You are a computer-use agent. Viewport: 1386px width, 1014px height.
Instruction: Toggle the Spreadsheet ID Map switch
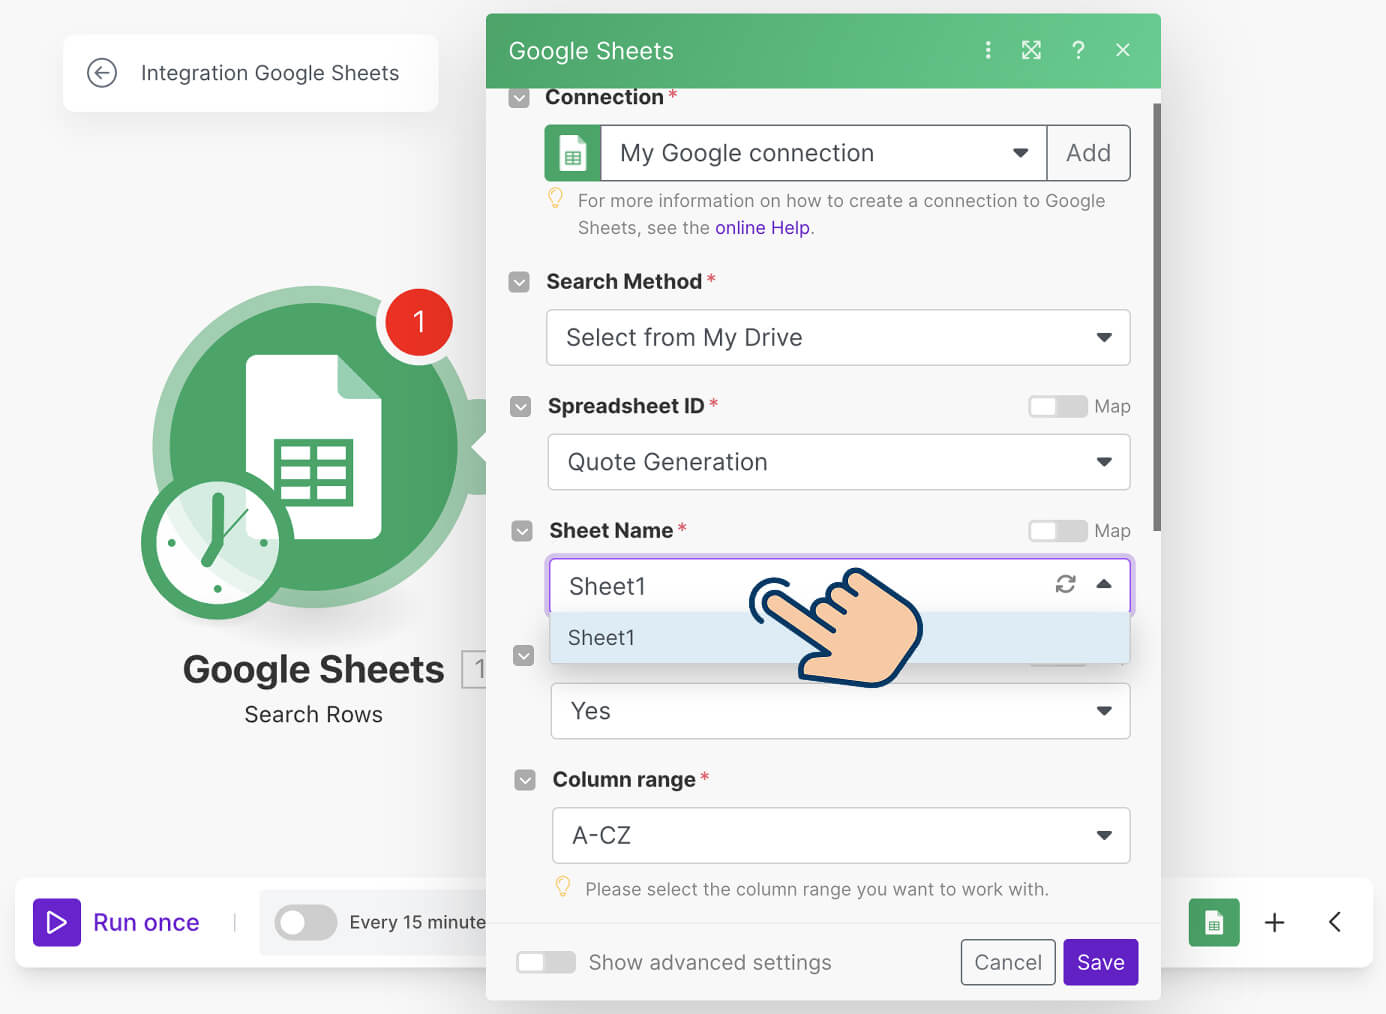tap(1057, 406)
